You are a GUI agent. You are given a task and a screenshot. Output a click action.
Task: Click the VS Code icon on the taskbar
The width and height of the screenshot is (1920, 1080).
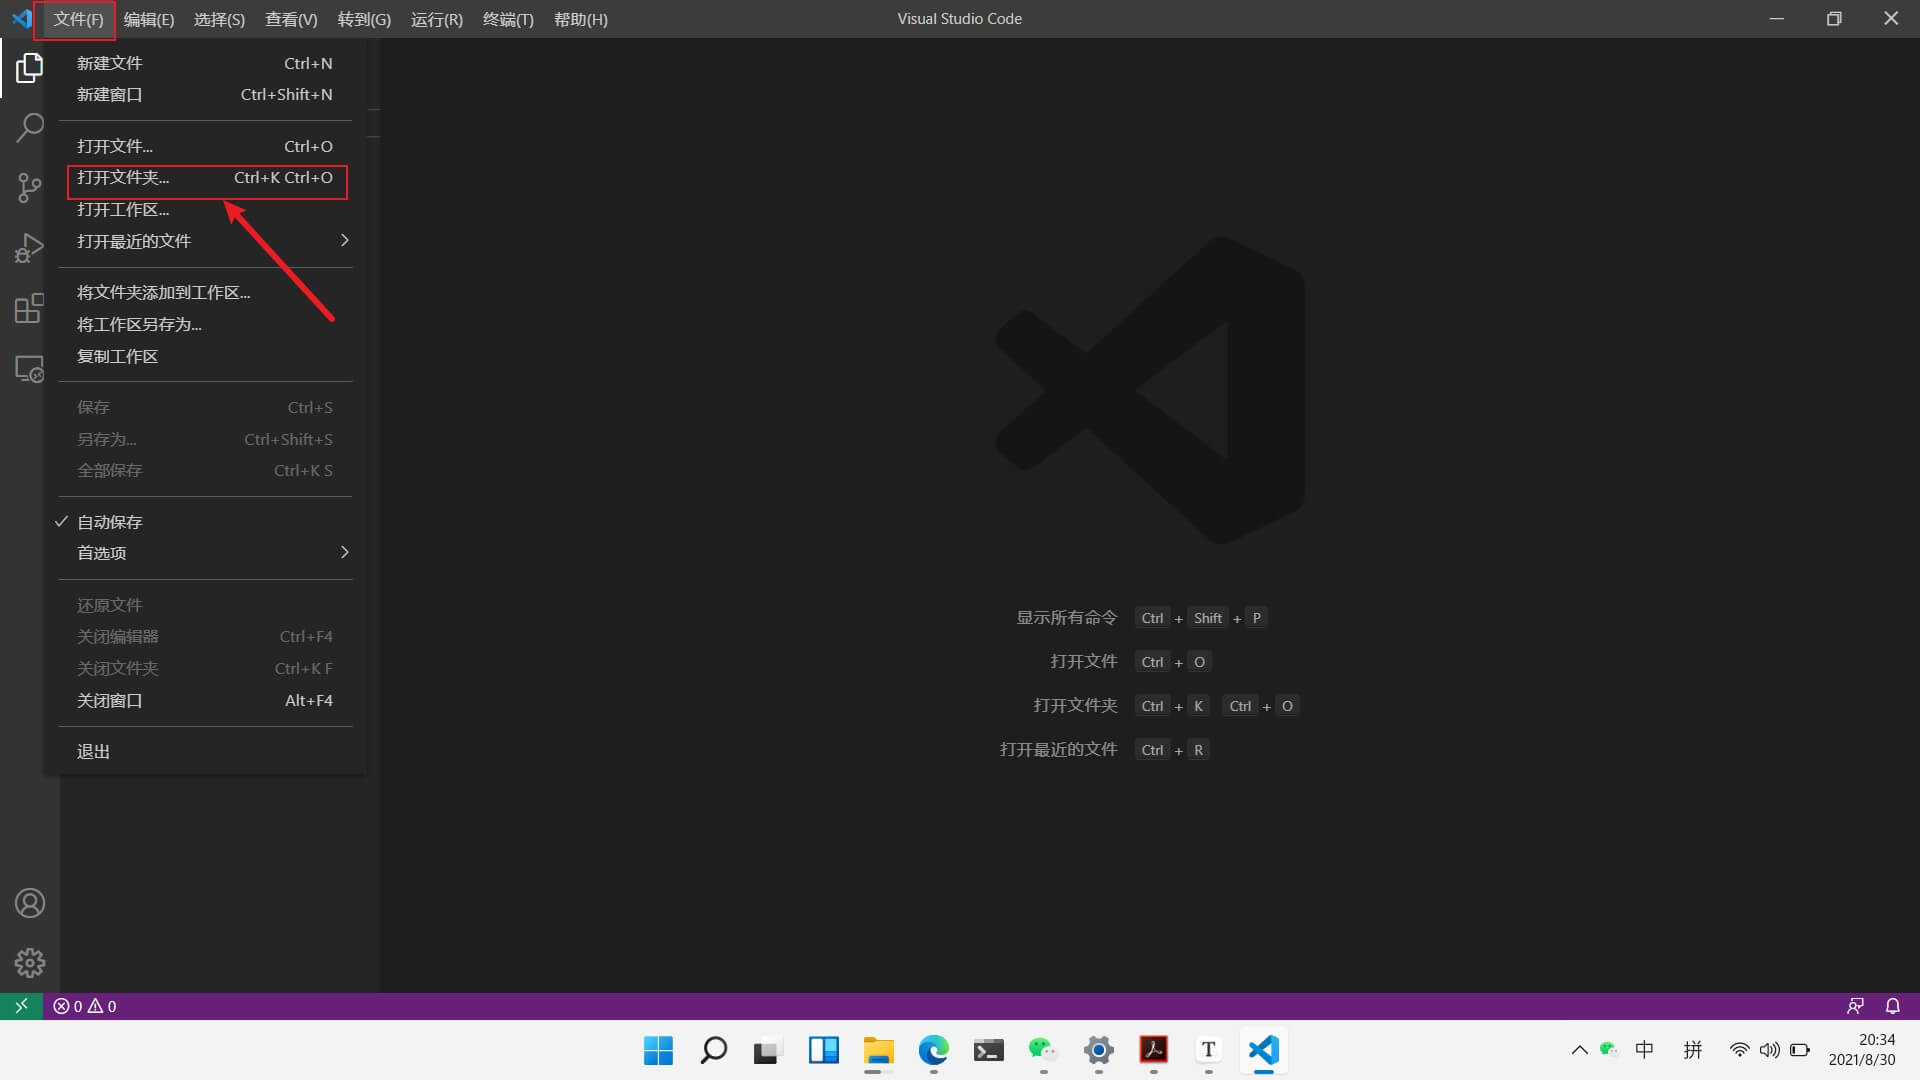tap(1263, 1050)
